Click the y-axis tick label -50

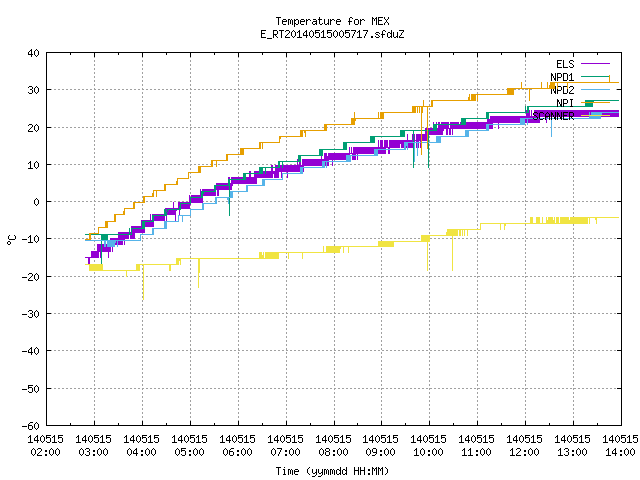tap(31, 389)
